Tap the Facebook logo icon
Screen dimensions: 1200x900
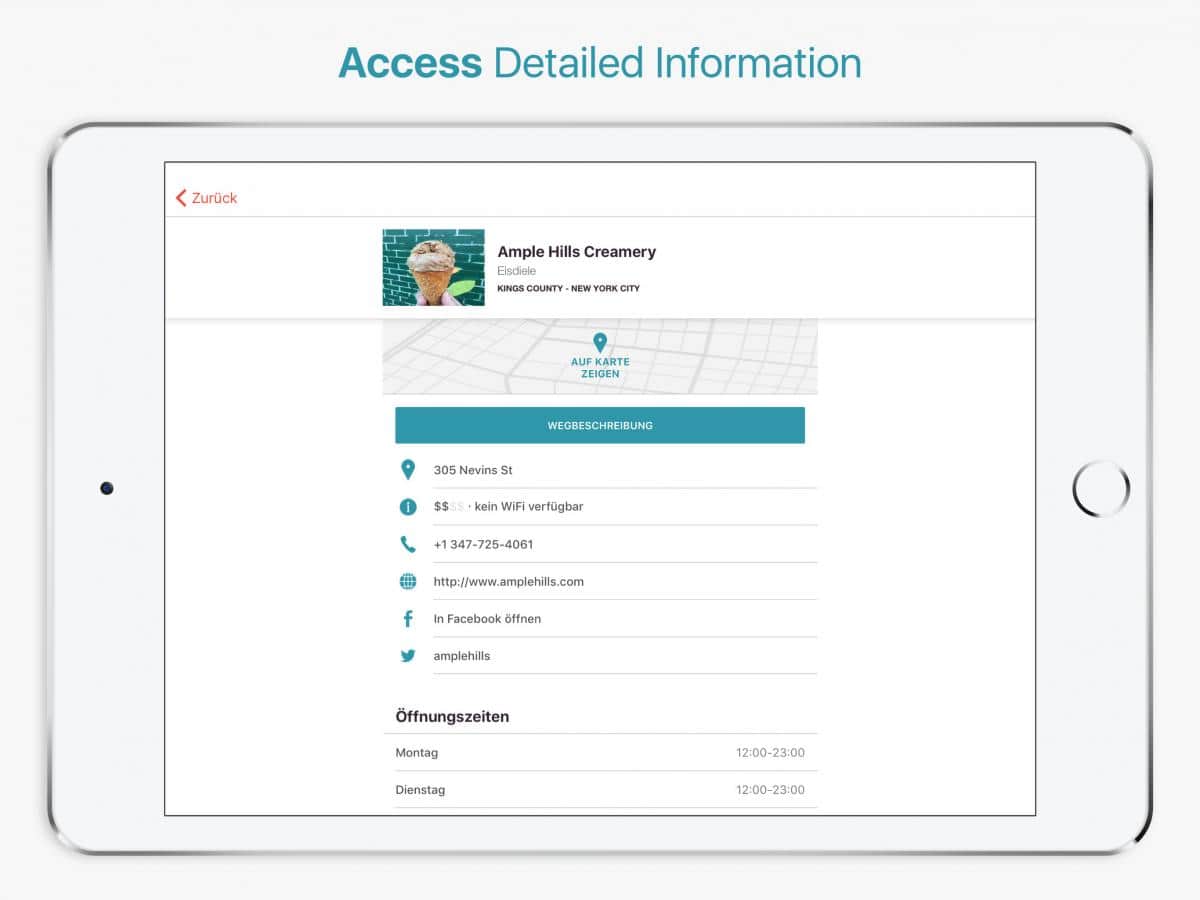tap(408, 619)
